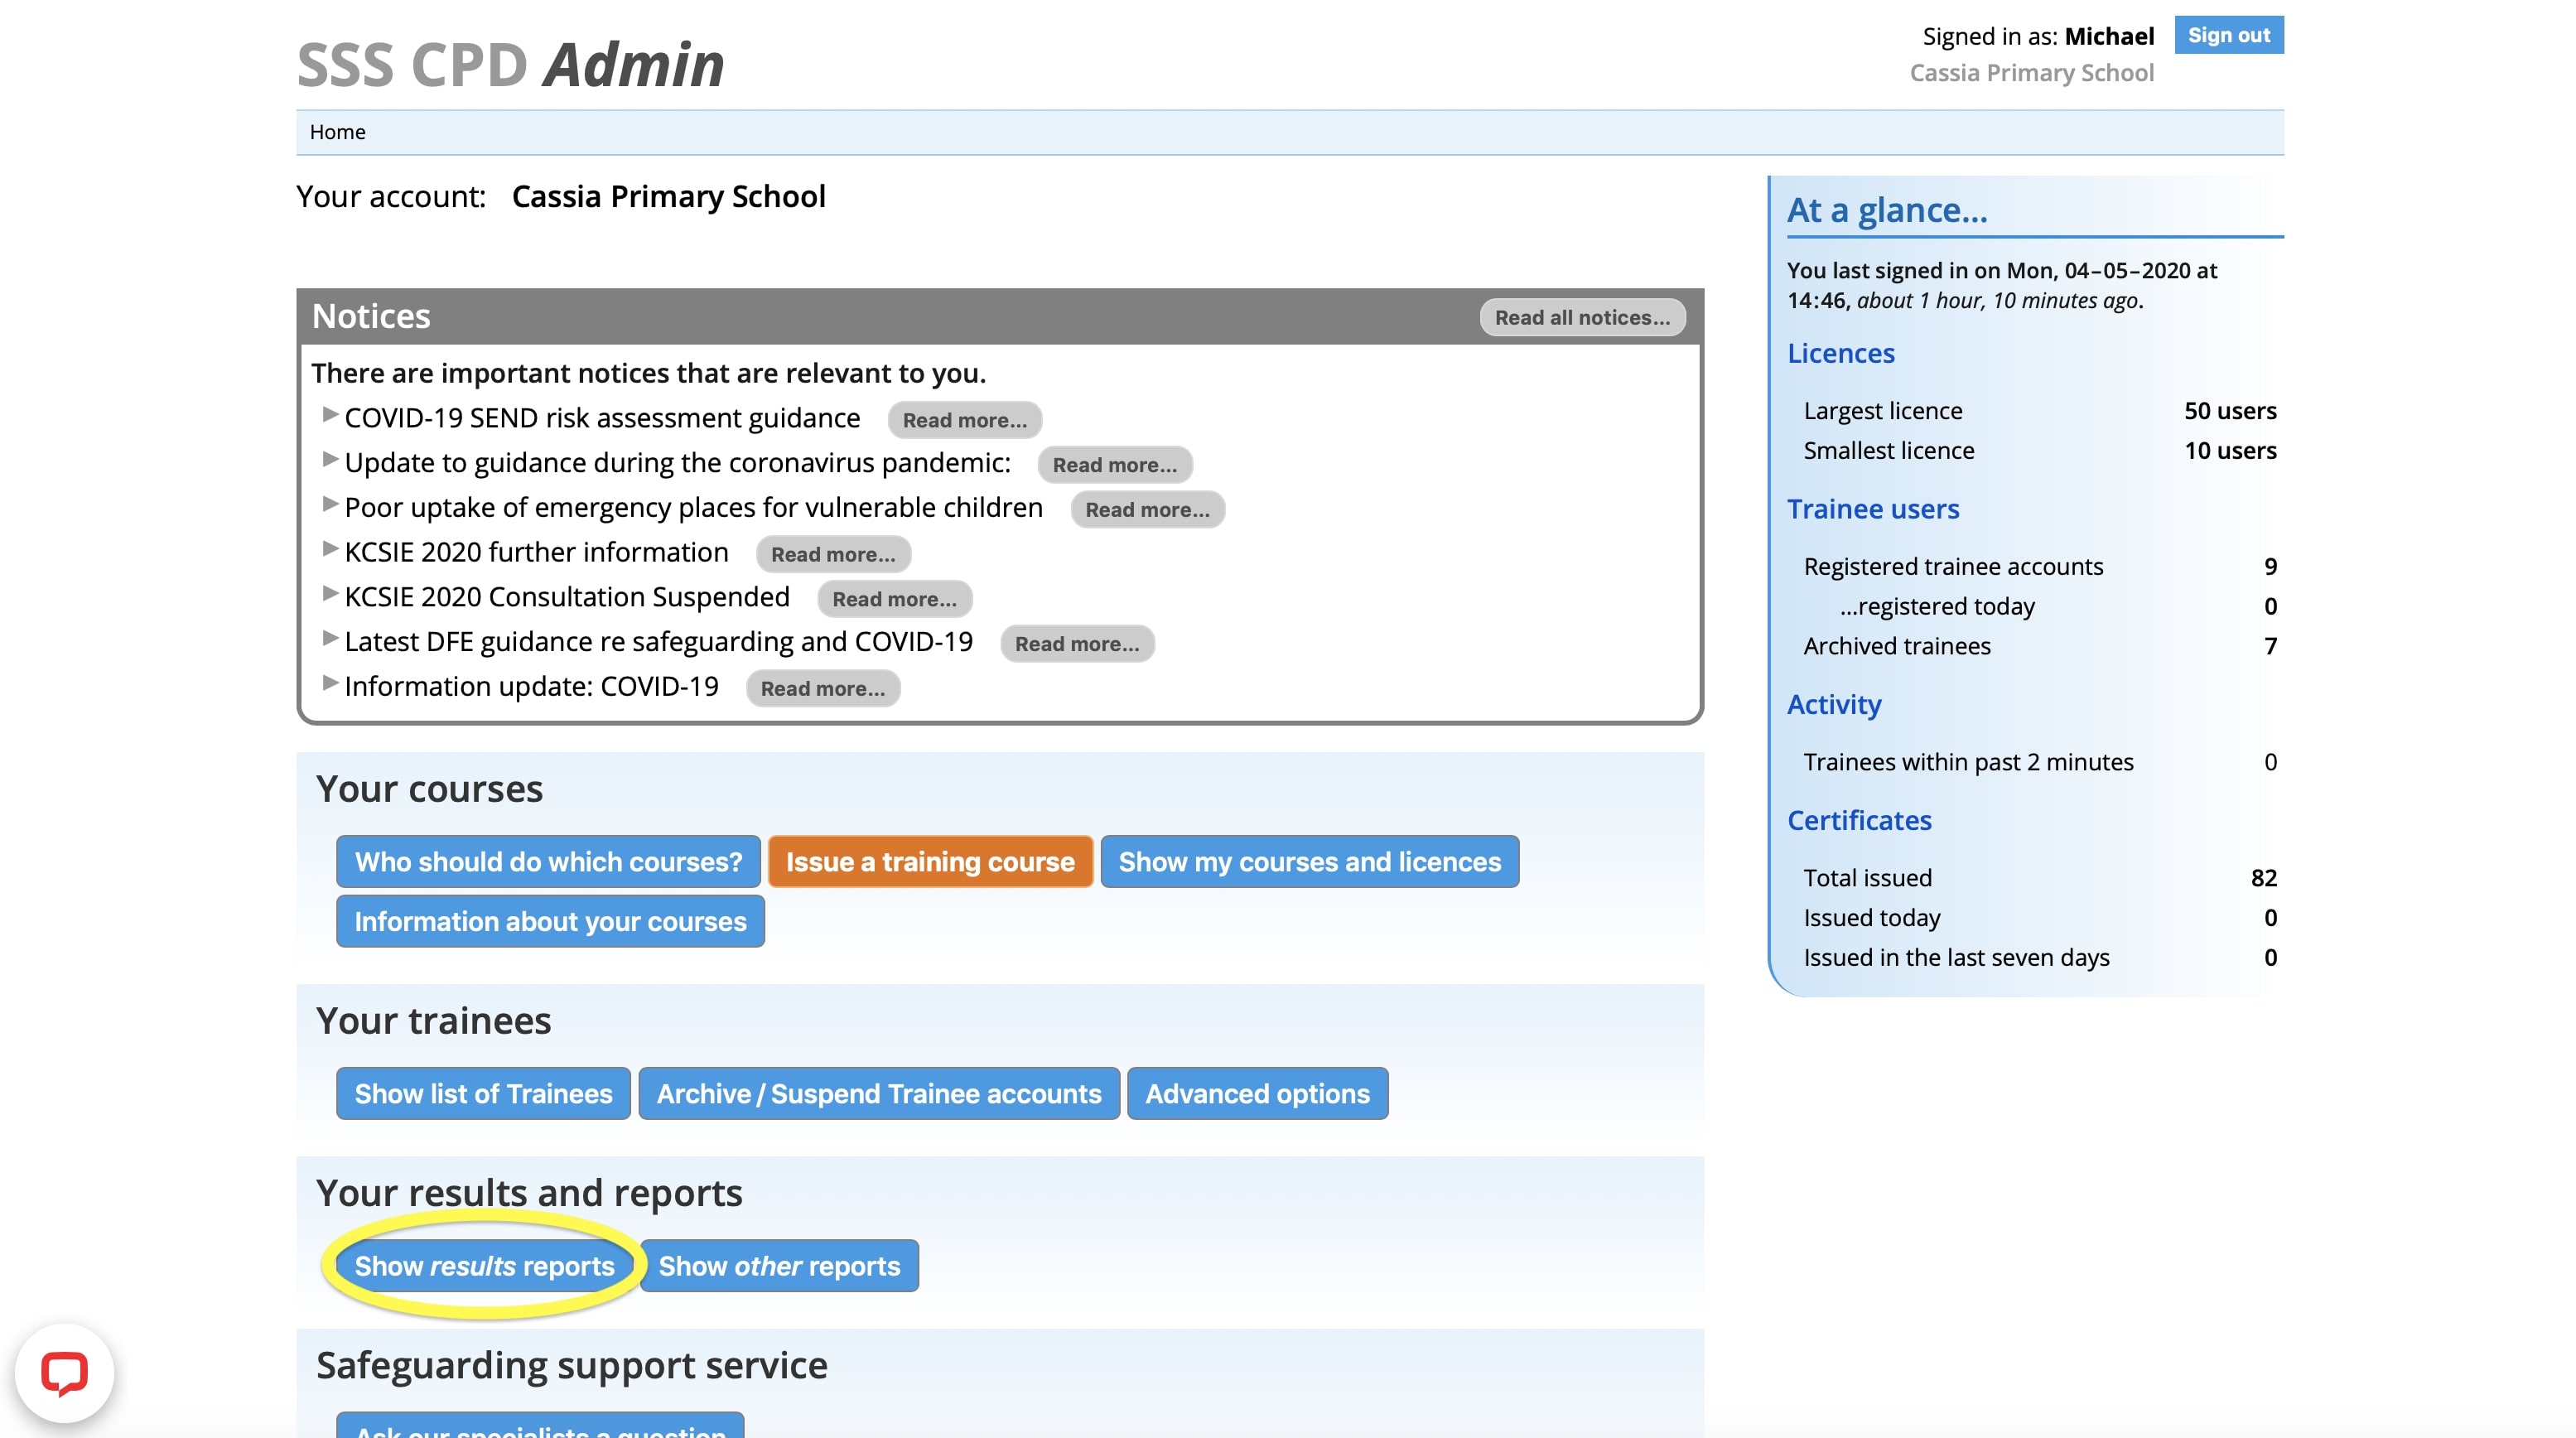2576x1438 pixels.
Task: Click Who should do which courses?
Action: 548,862
